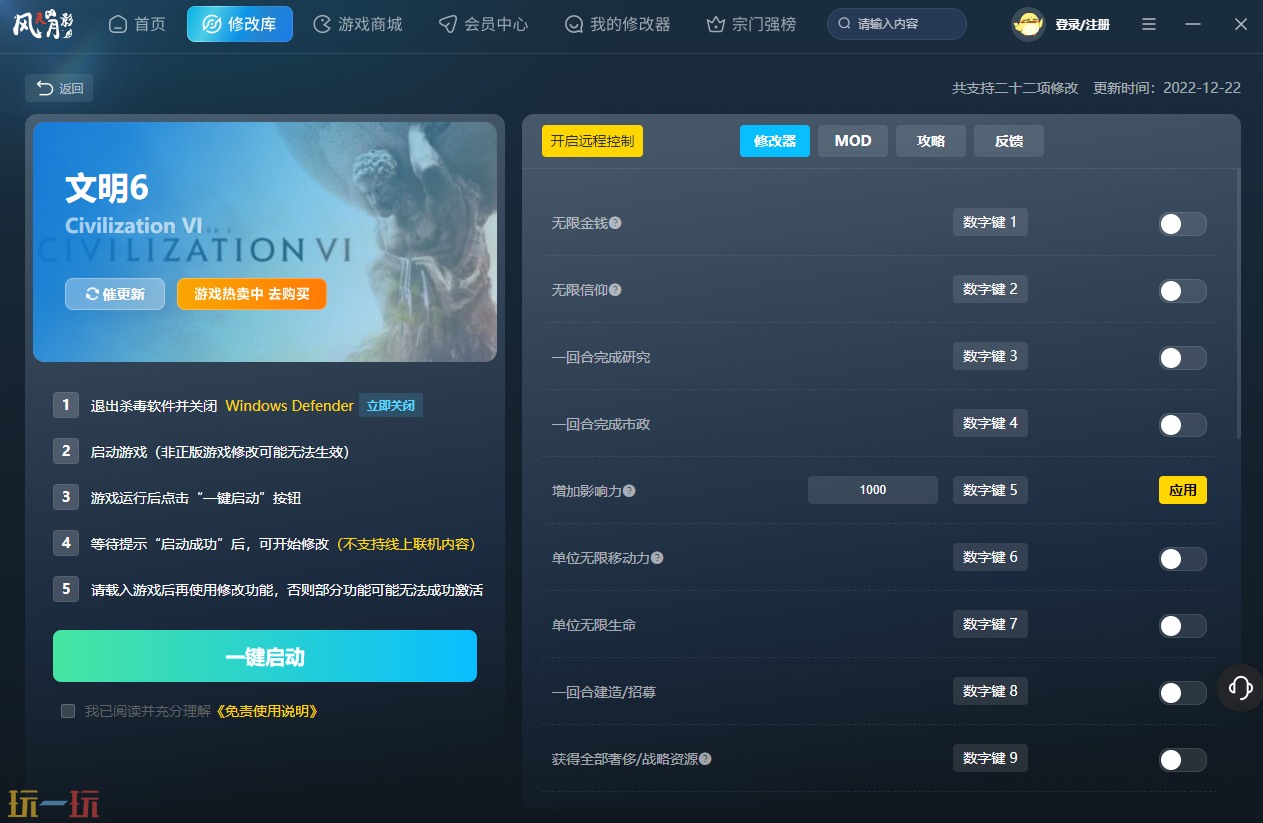Open the 《免责使用说明》 link
The width and height of the screenshot is (1263, 823).
coord(267,711)
